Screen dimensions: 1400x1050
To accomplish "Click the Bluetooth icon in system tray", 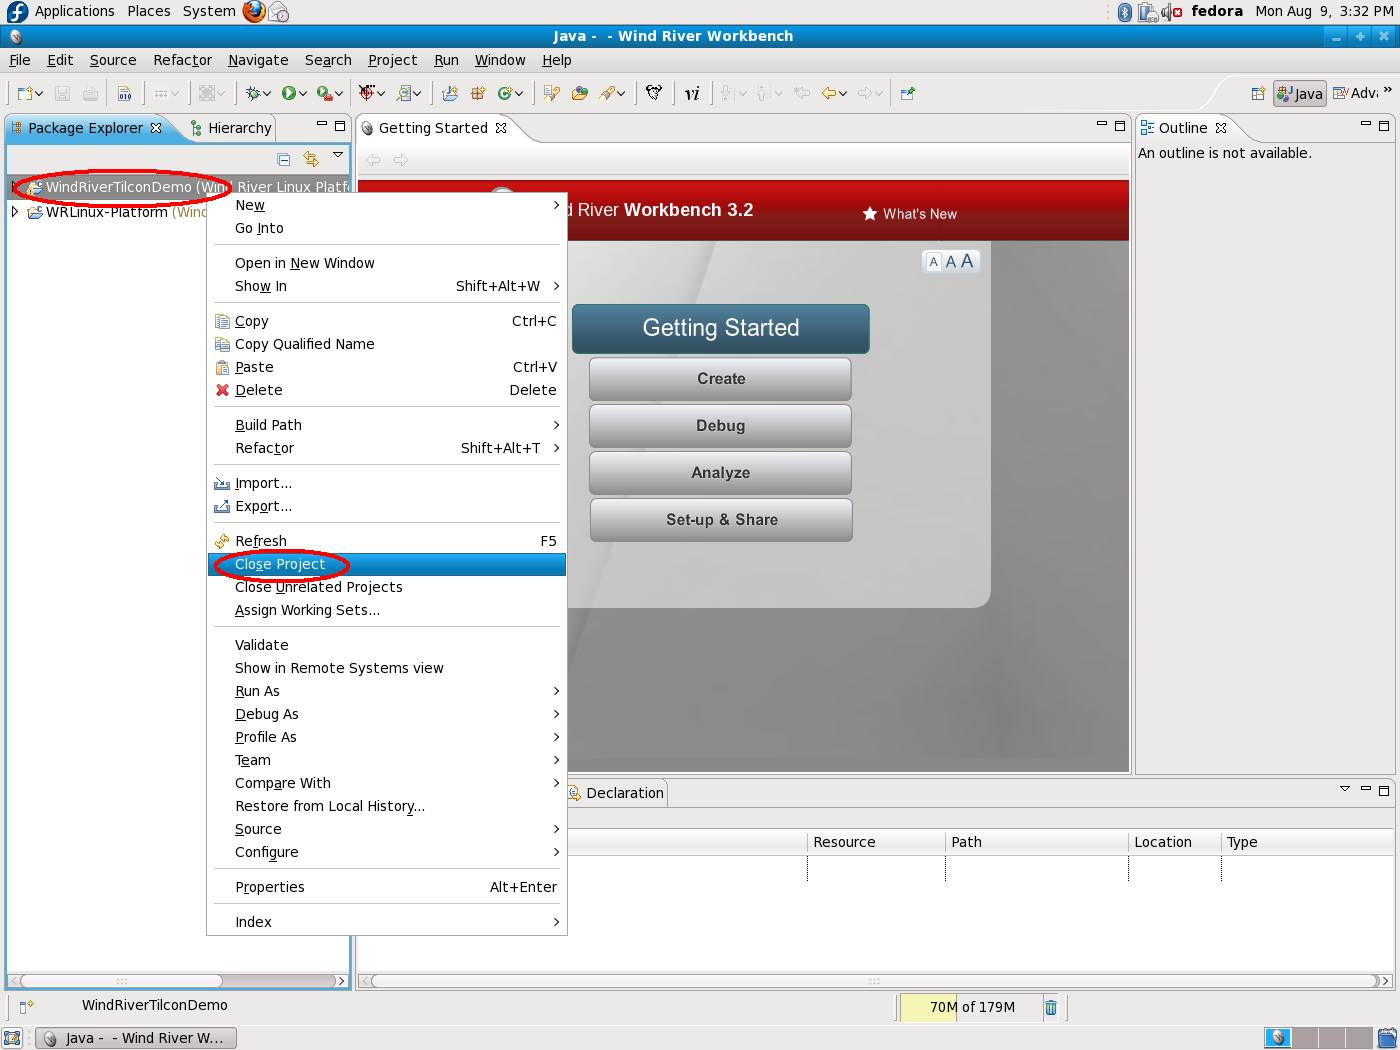I will click(x=1124, y=11).
